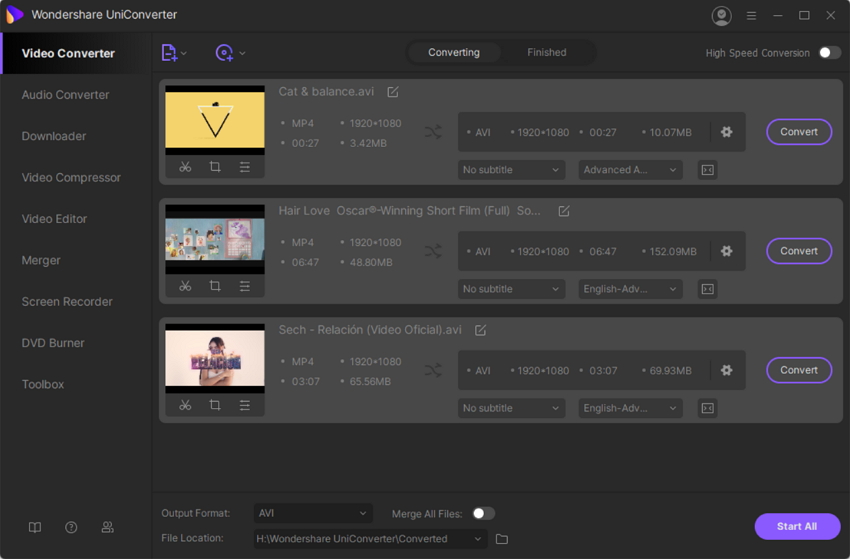The width and height of the screenshot is (850, 559).
Task: Open the community users icon
Action: (107, 528)
